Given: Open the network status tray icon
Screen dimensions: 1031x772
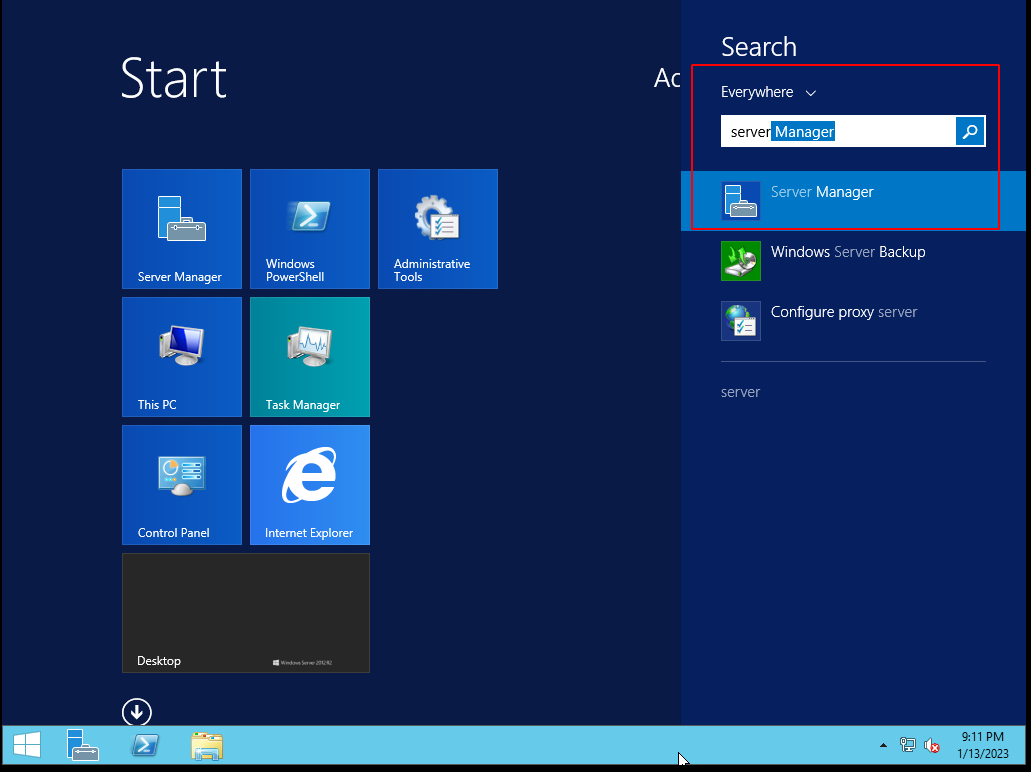Looking at the screenshot, I should click(907, 745).
